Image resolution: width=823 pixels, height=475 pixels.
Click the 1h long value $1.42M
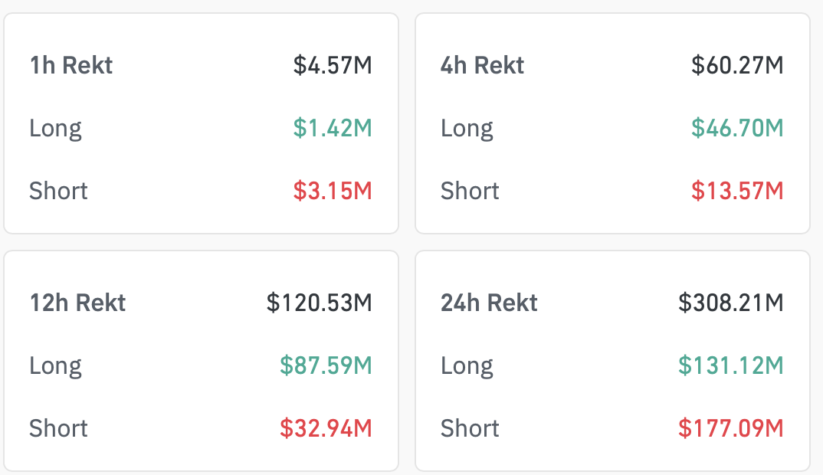pyautogui.click(x=332, y=128)
